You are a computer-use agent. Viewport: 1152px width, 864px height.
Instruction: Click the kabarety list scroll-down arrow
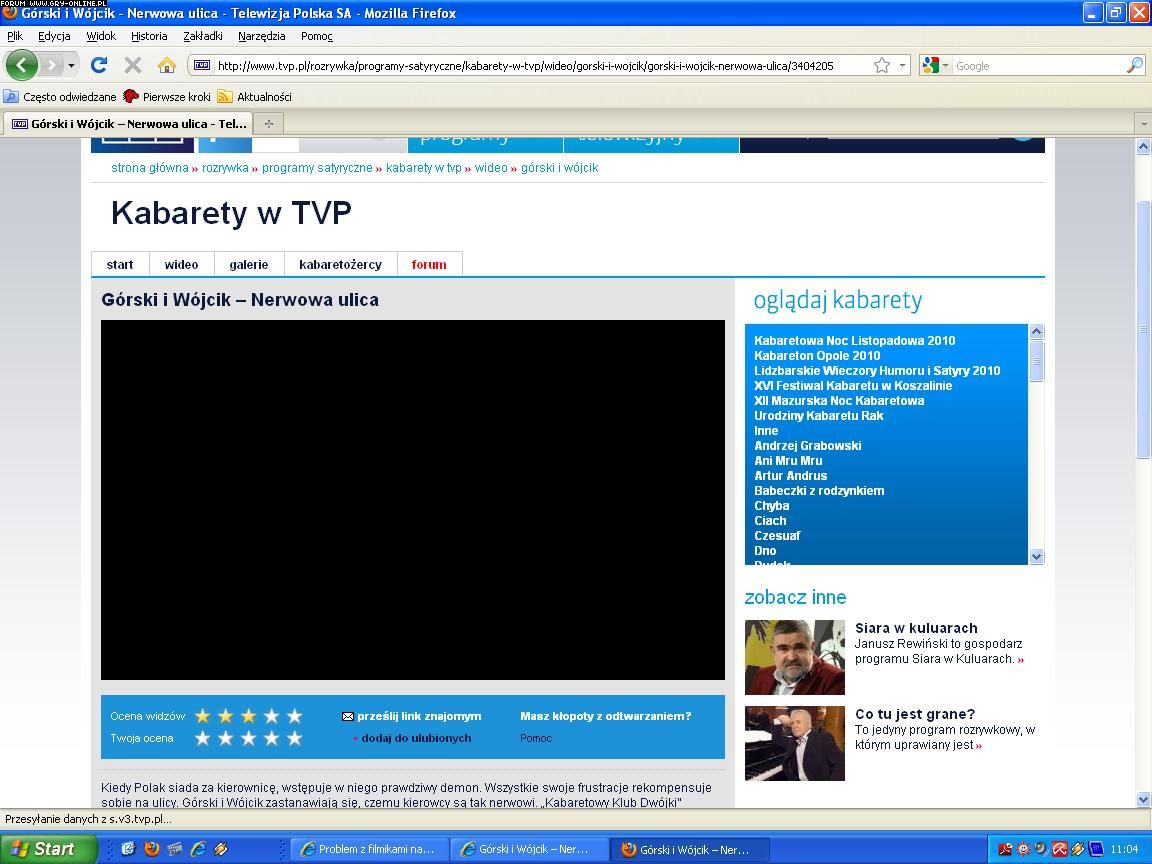click(1037, 556)
